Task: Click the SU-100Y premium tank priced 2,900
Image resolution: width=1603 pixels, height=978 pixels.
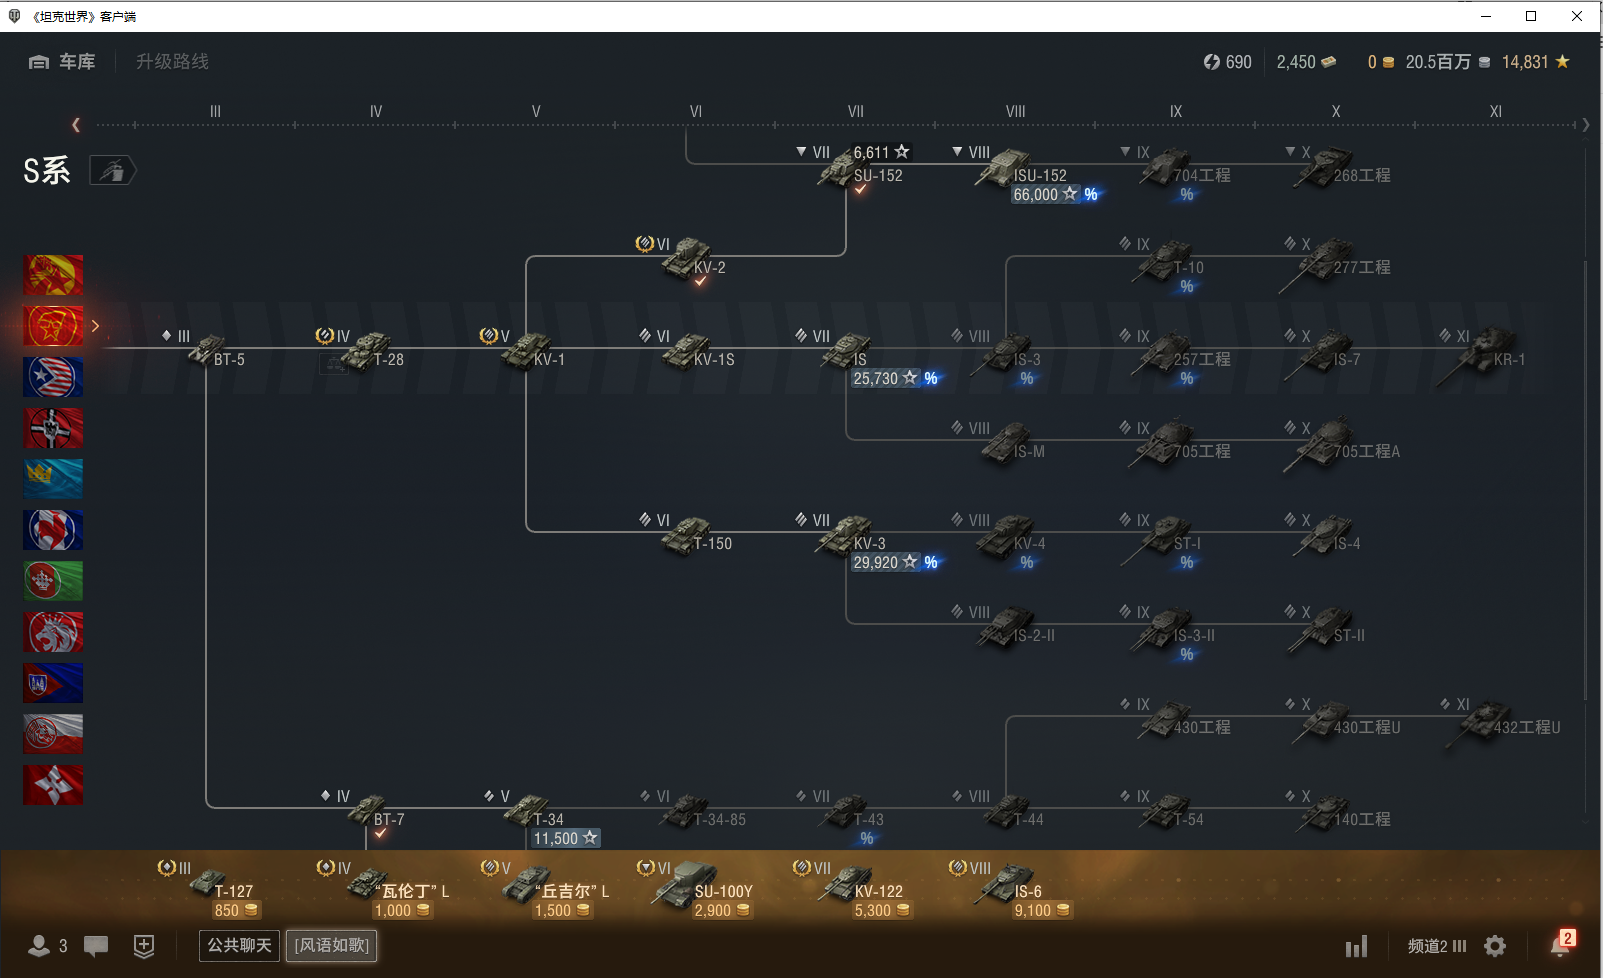Action: click(696, 888)
